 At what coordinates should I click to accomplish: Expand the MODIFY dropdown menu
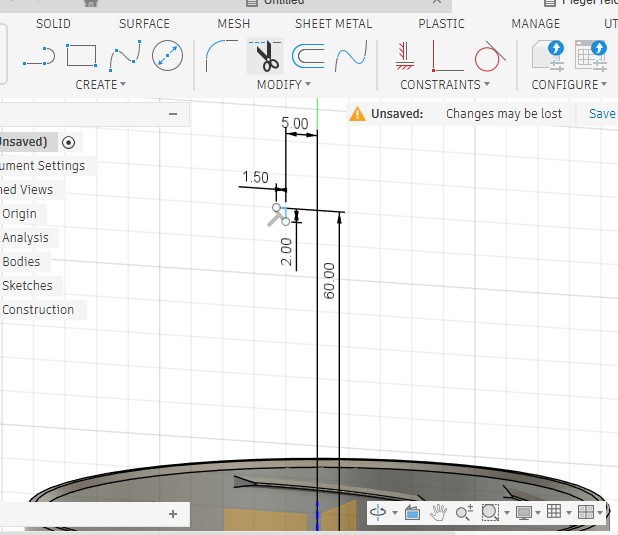pyautogui.click(x=284, y=85)
